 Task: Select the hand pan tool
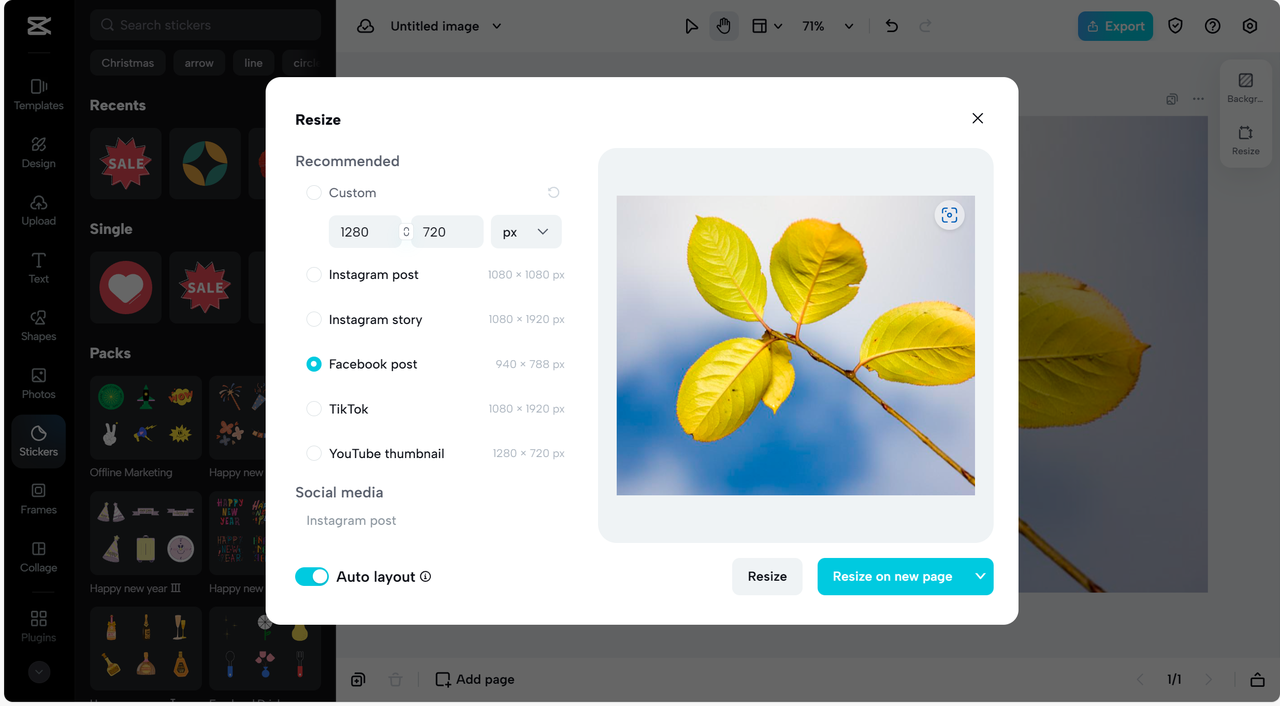coord(724,26)
